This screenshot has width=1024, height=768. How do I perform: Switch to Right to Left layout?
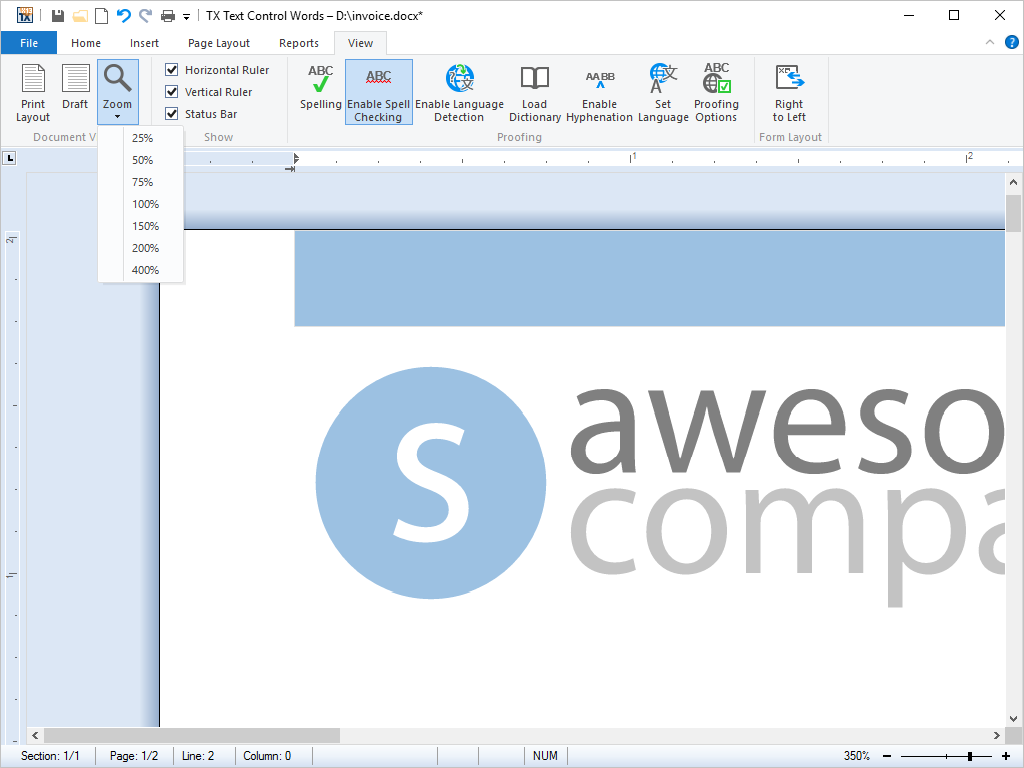point(789,91)
